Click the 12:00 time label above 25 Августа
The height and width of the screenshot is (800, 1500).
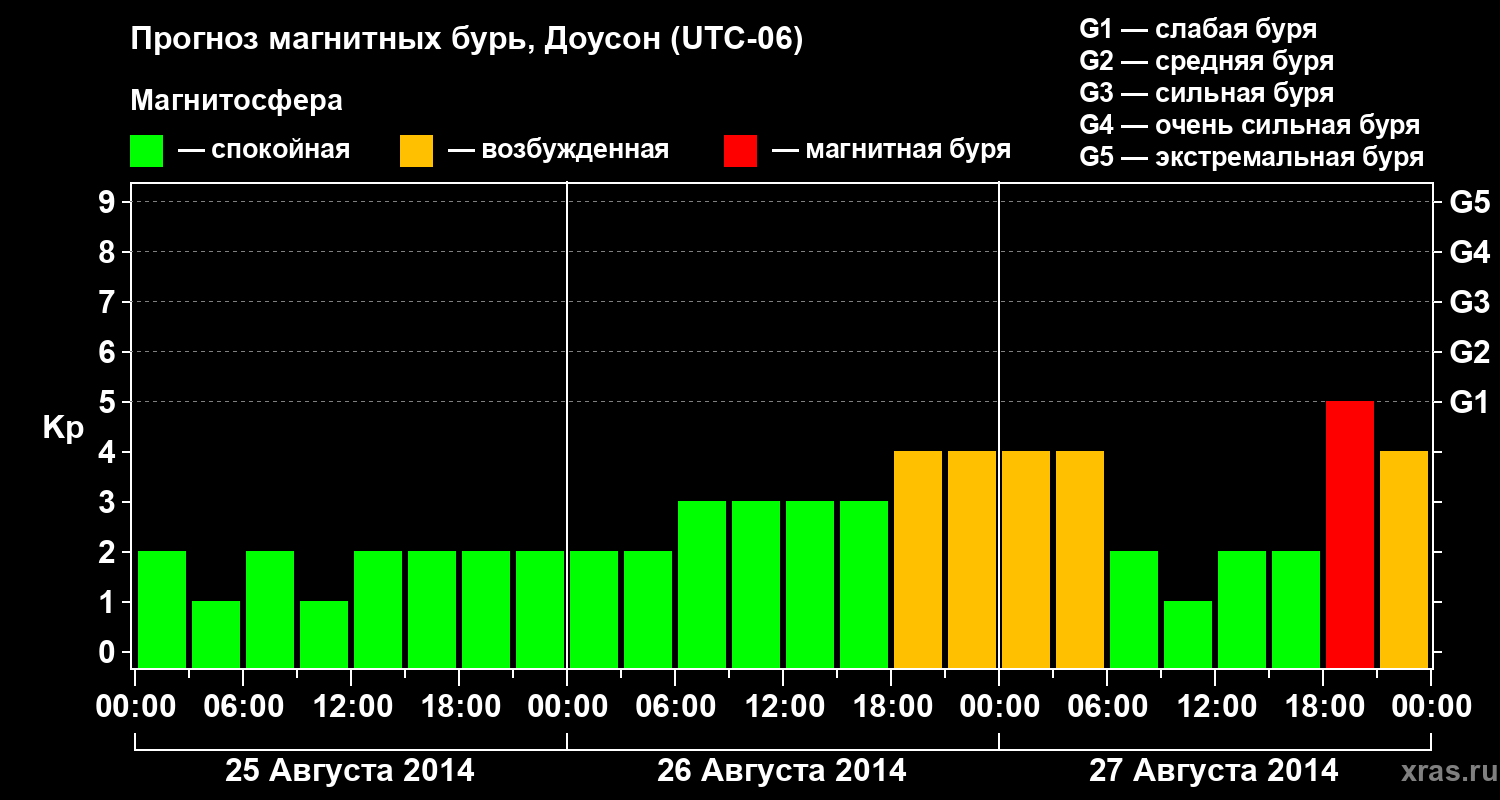(351, 707)
